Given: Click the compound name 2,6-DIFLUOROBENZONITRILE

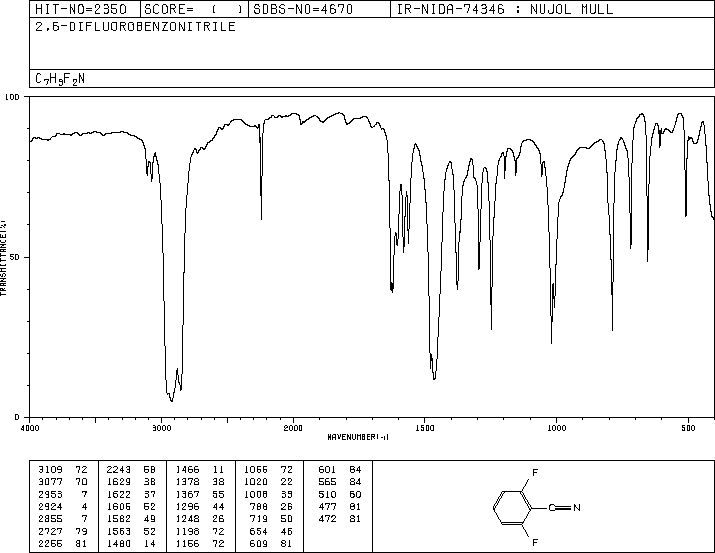Looking at the screenshot, I should tap(135, 26).
